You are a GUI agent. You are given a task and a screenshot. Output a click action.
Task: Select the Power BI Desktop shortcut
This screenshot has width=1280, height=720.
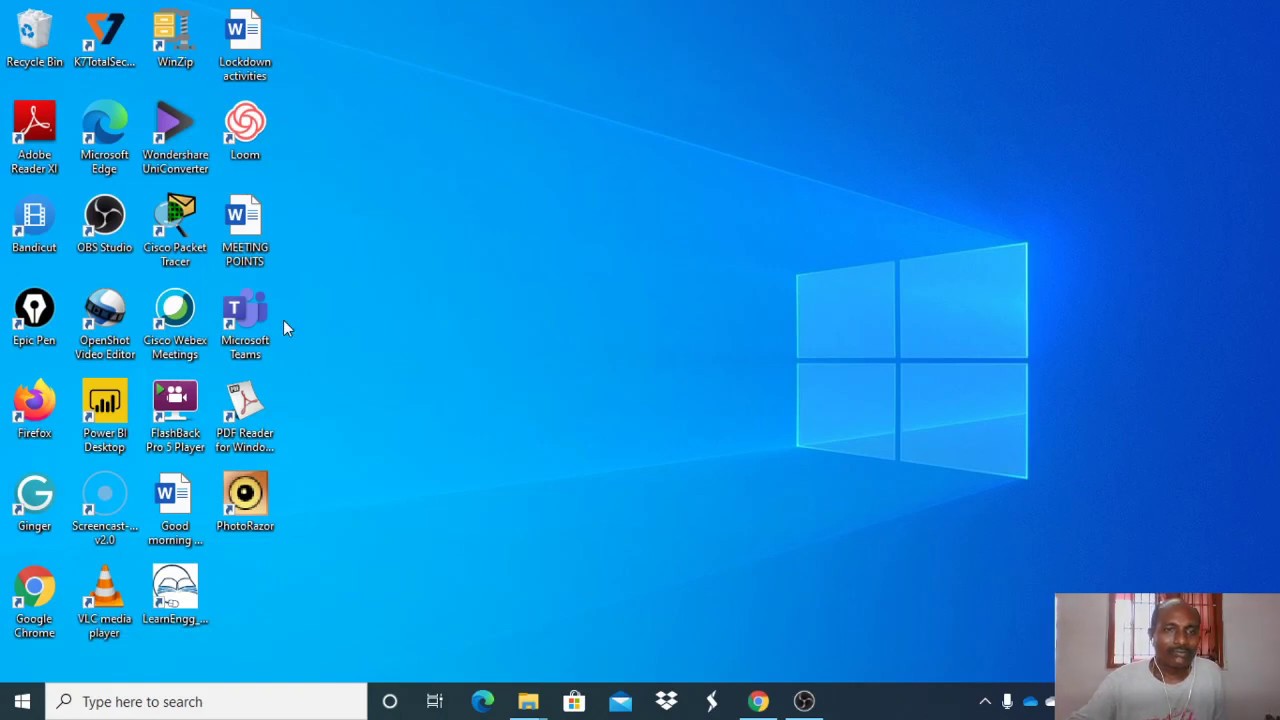point(104,418)
